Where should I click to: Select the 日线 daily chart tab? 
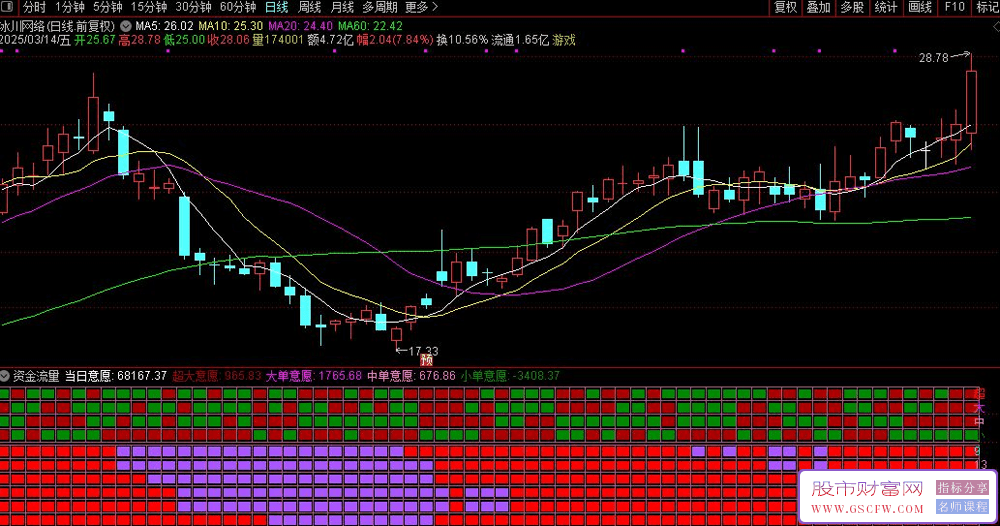[x=277, y=7]
